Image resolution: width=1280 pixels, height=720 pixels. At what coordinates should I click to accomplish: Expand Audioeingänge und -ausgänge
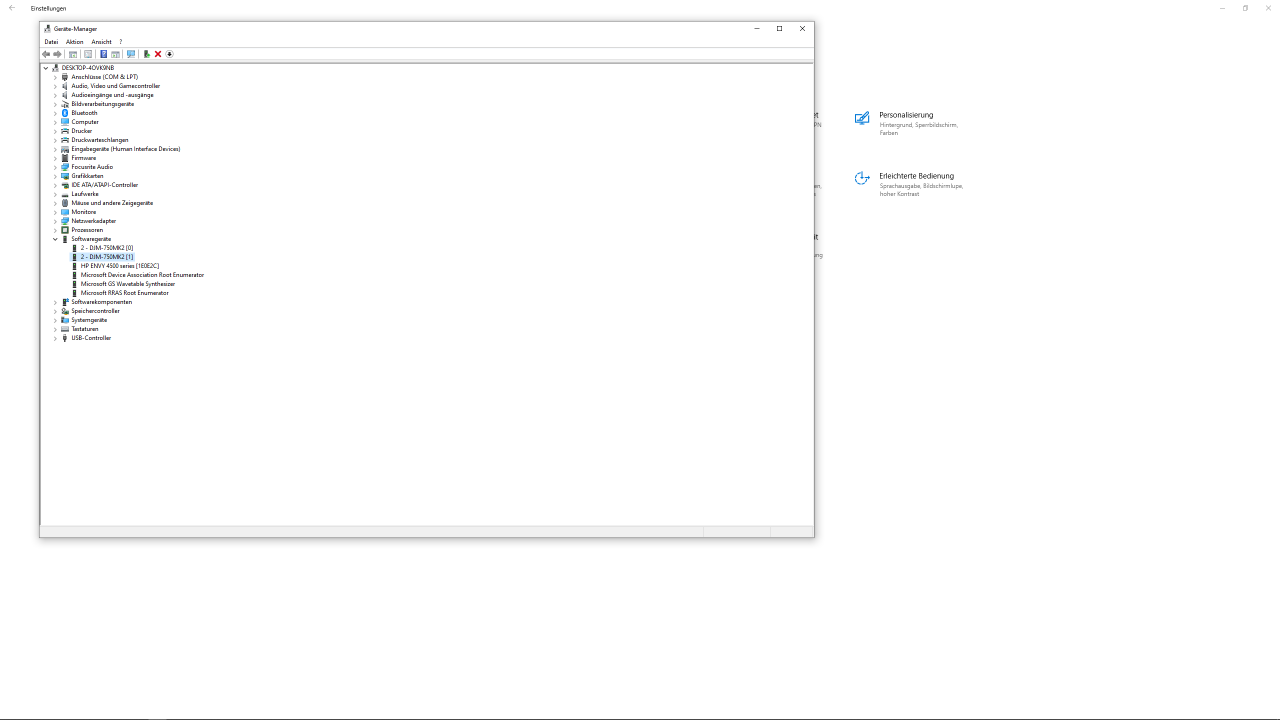[55, 95]
